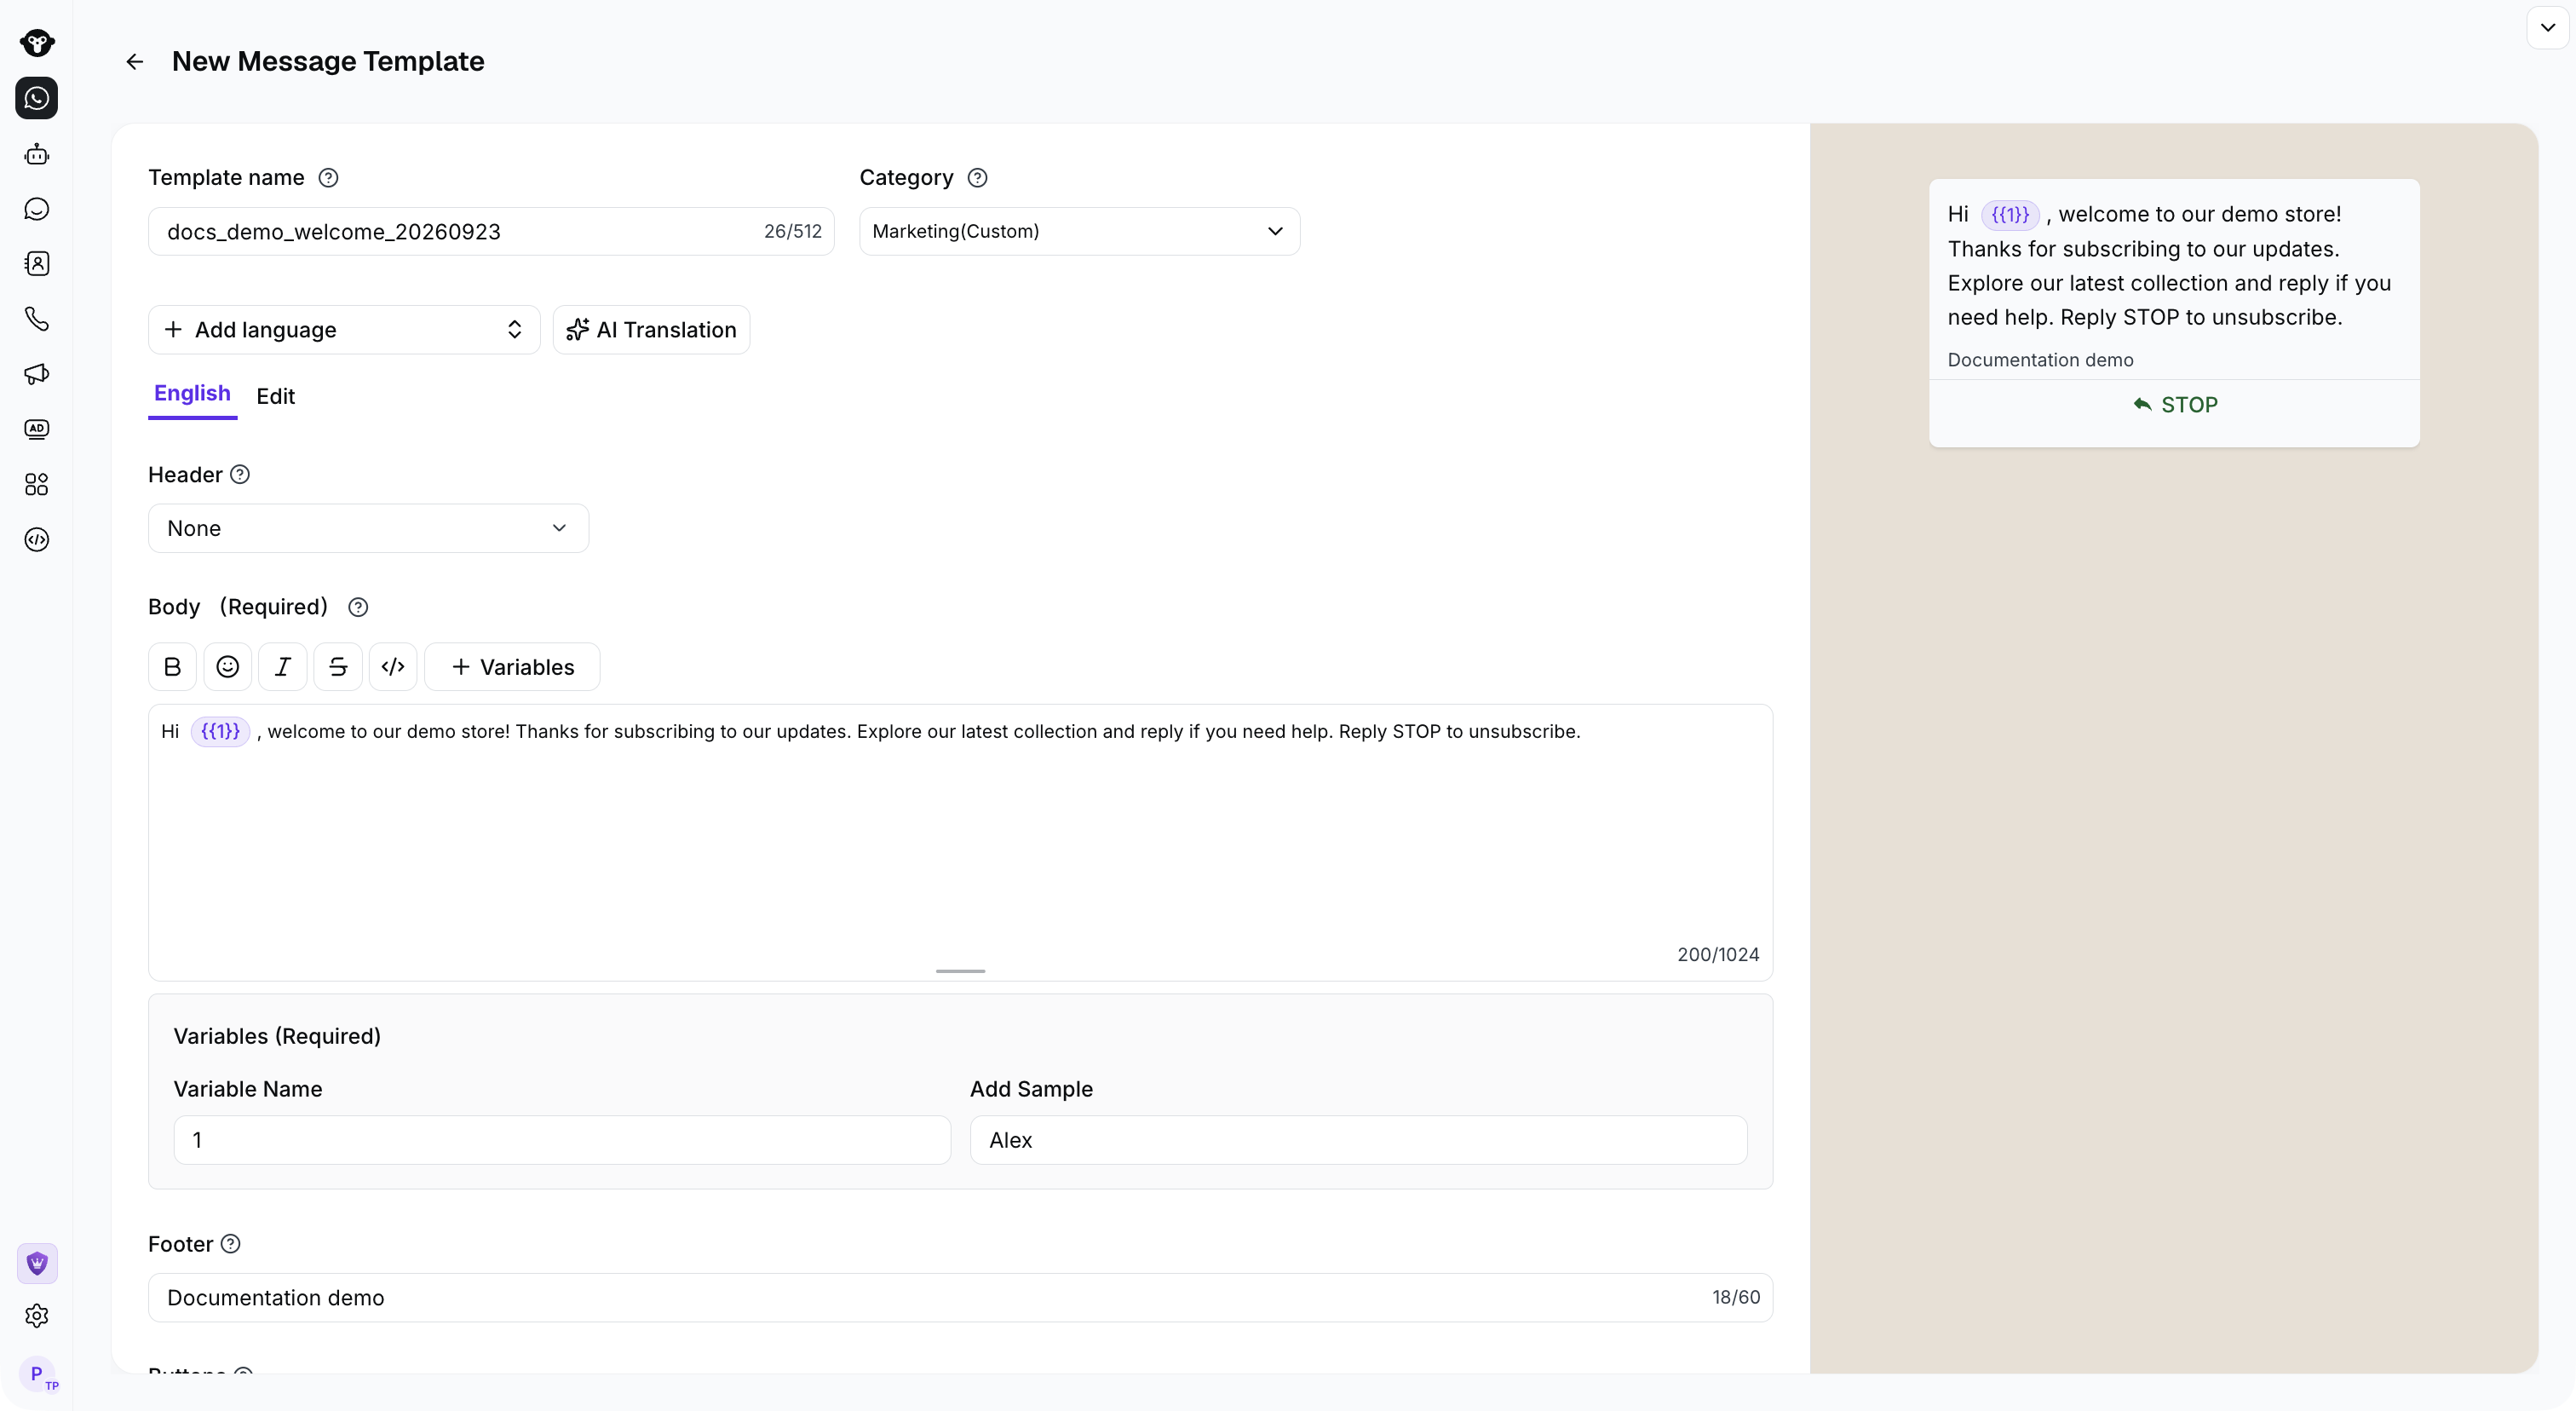Open the chatbot robot icon in sidebar
2576x1411 pixels.
pyautogui.click(x=37, y=154)
